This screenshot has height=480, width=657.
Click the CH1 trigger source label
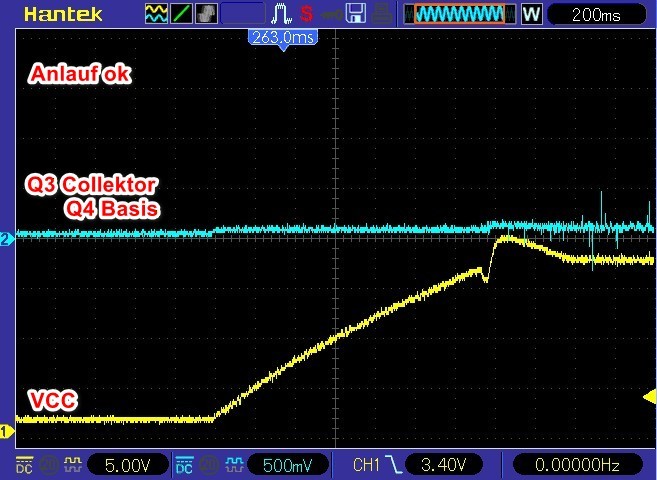point(365,464)
